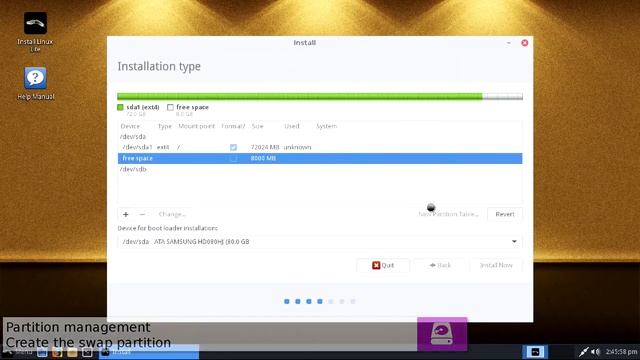Screen dimensions: 640x360
Task: Click the volume icon in system tray
Action: tap(596, 351)
